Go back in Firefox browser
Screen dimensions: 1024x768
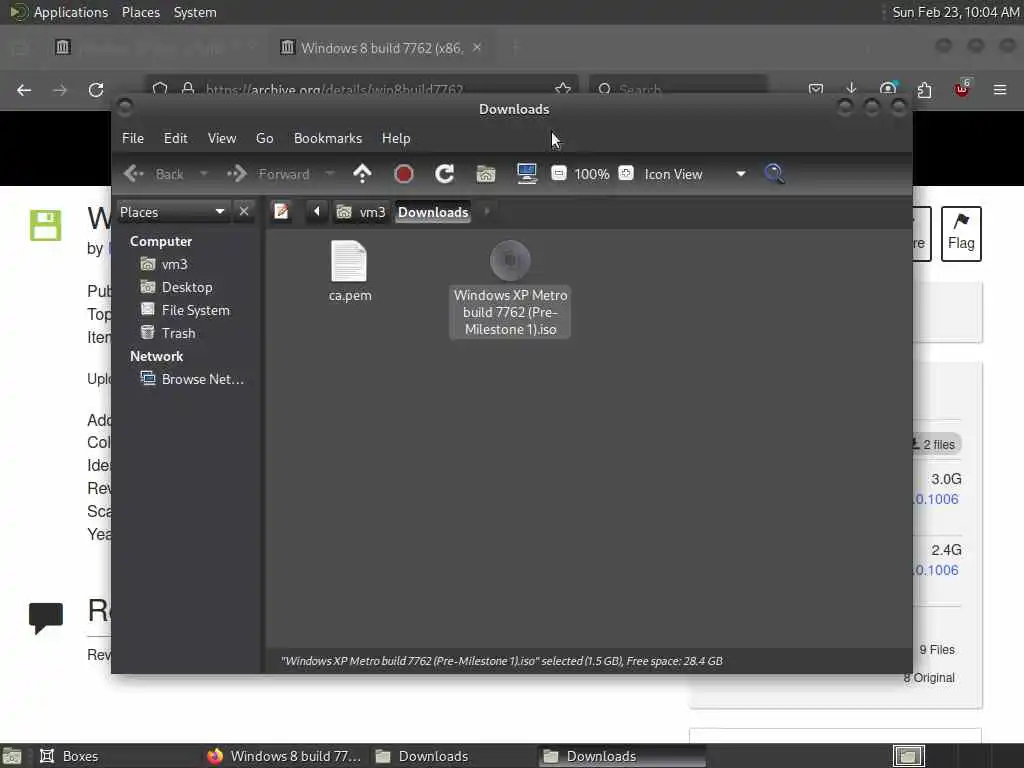pos(24,90)
